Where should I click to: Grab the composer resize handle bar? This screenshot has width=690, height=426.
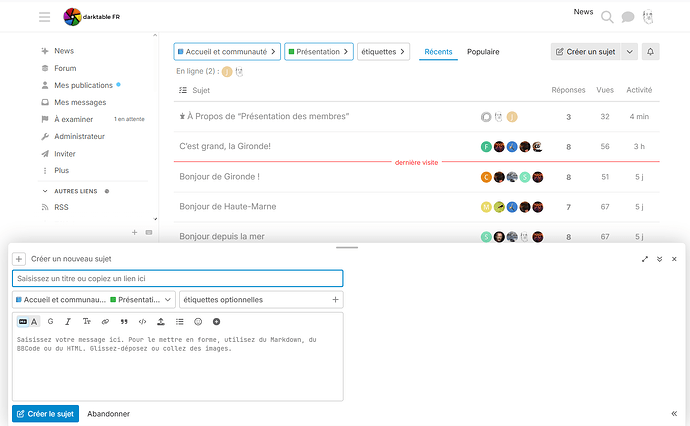coord(347,247)
